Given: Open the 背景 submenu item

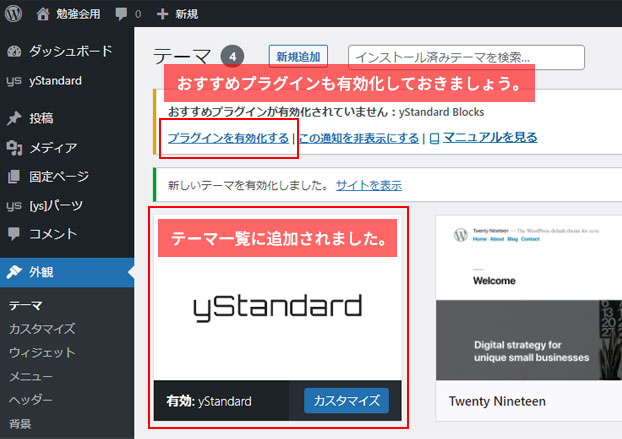Looking at the screenshot, I should point(20,424).
